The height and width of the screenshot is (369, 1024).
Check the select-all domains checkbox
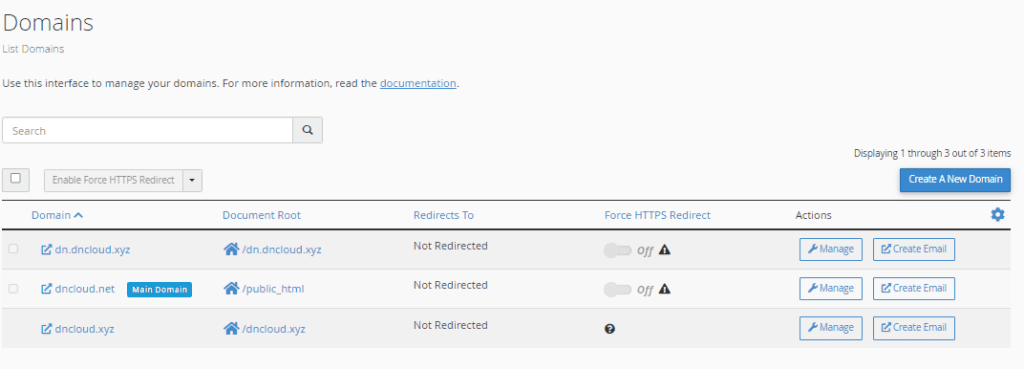pyautogui.click(x=16, y=178)
